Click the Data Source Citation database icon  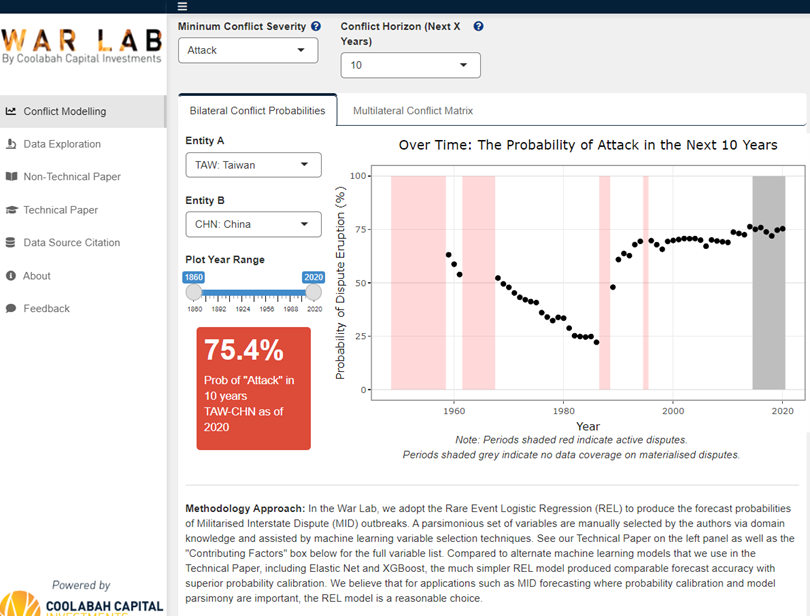(x=11, y=243)
